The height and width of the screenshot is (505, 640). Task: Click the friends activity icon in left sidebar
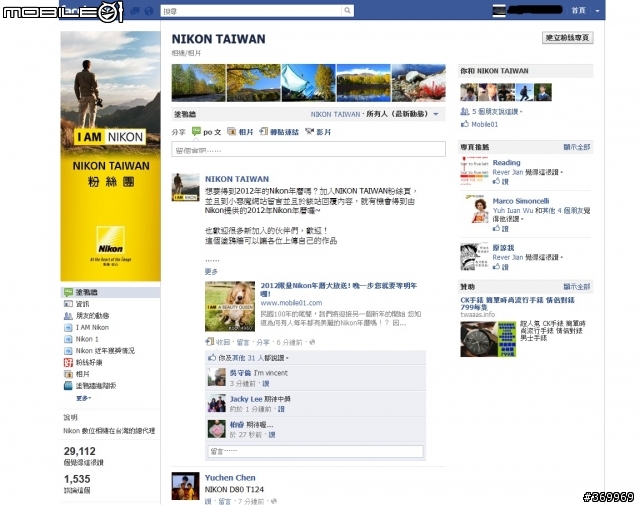[68, 316]
